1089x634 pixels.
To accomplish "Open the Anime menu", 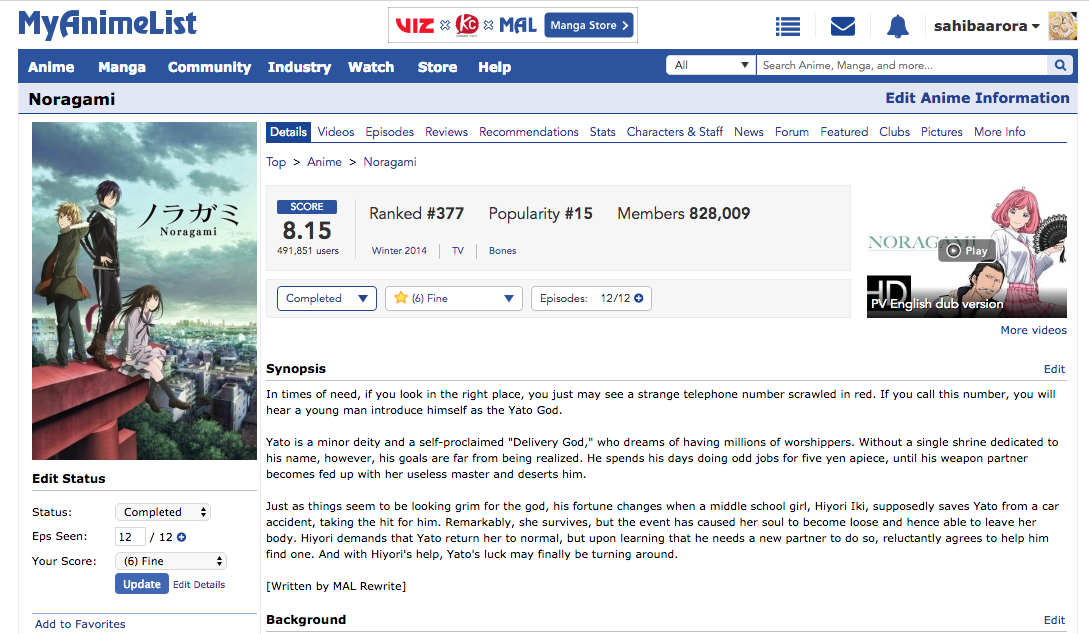I will [51, 67].
